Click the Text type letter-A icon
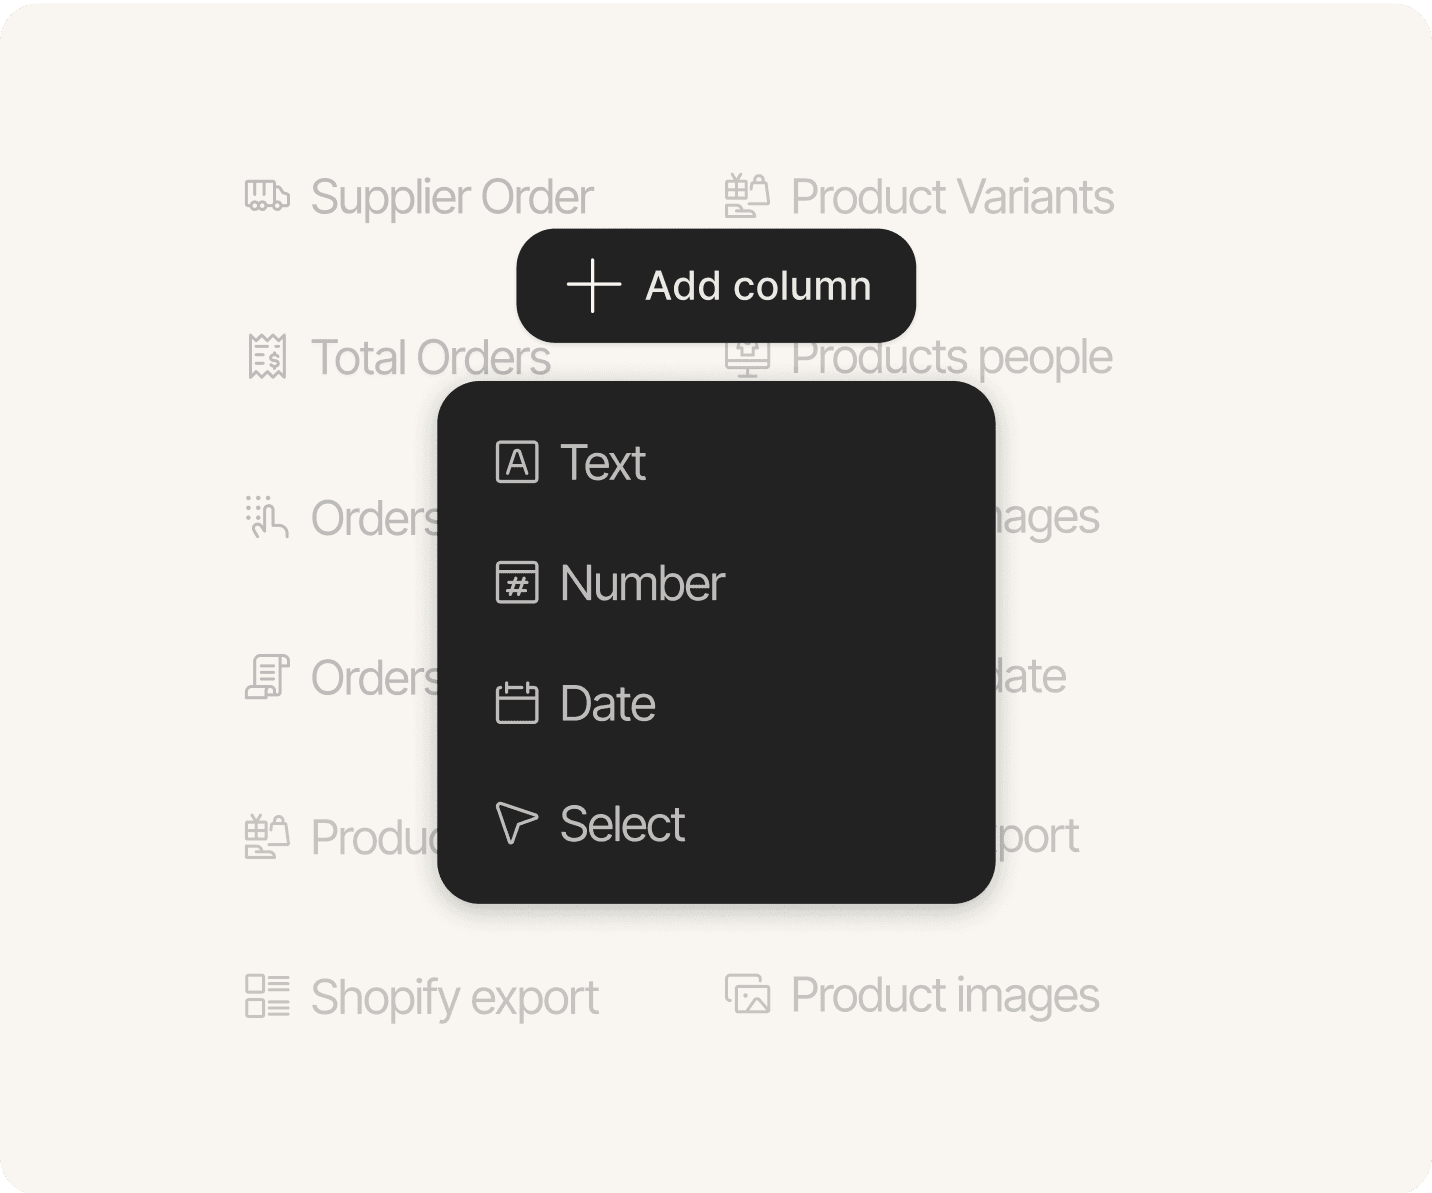The height and width of the screenshot is (1193, 1432). (x=517, y=462)
